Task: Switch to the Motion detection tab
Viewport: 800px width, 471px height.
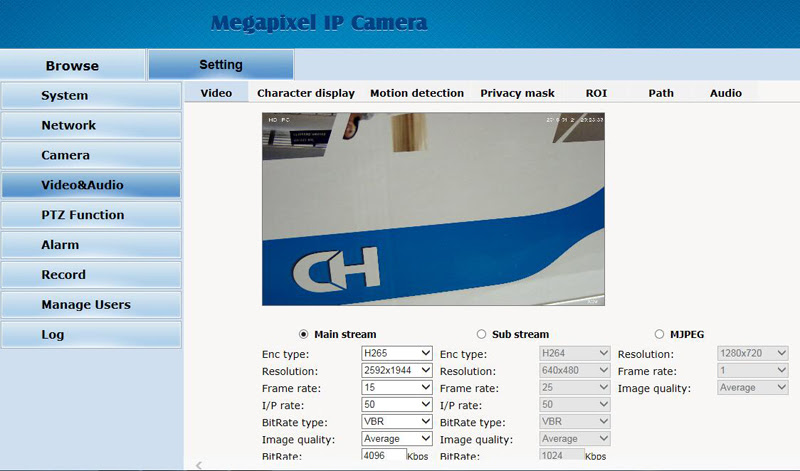Action: [417, 93]
